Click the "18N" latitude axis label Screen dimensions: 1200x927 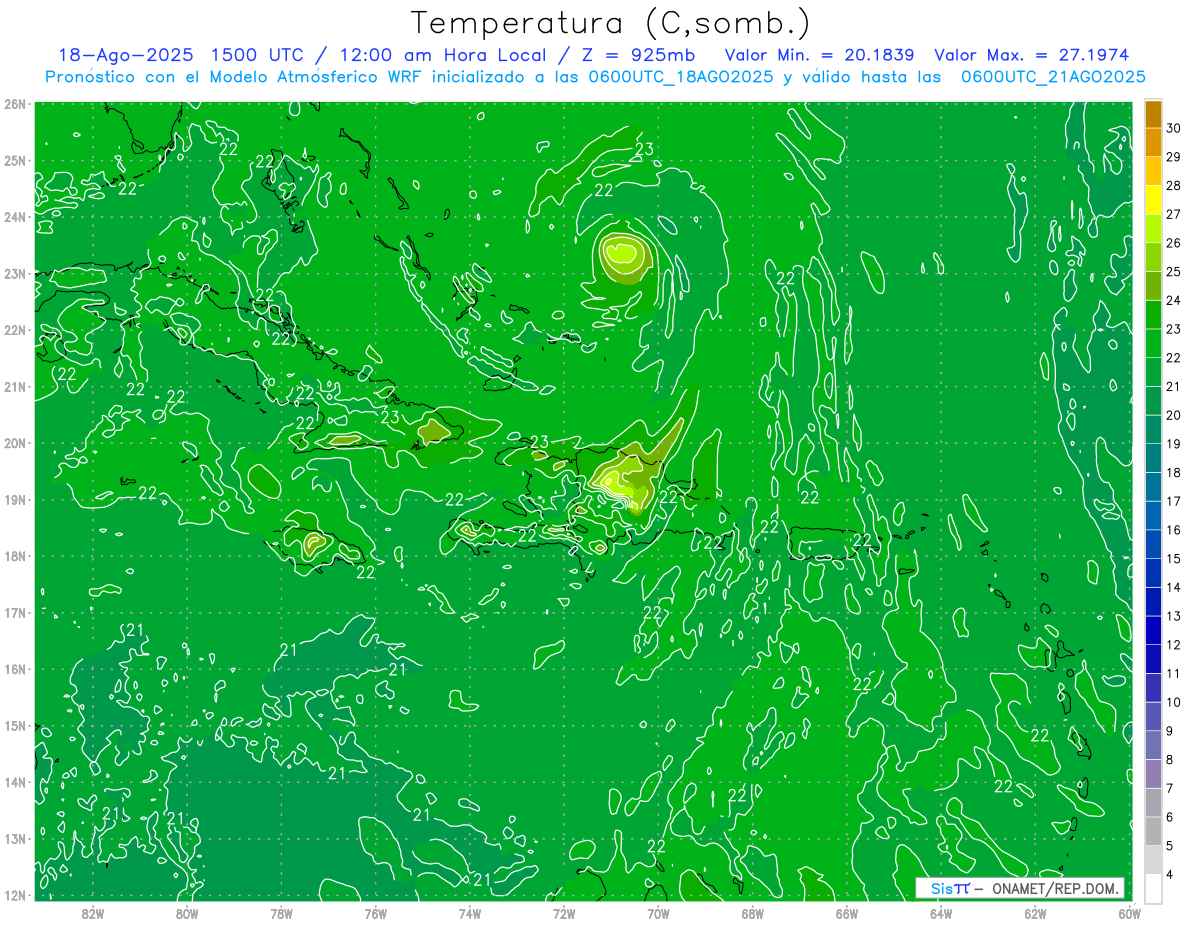pos(15,556)
